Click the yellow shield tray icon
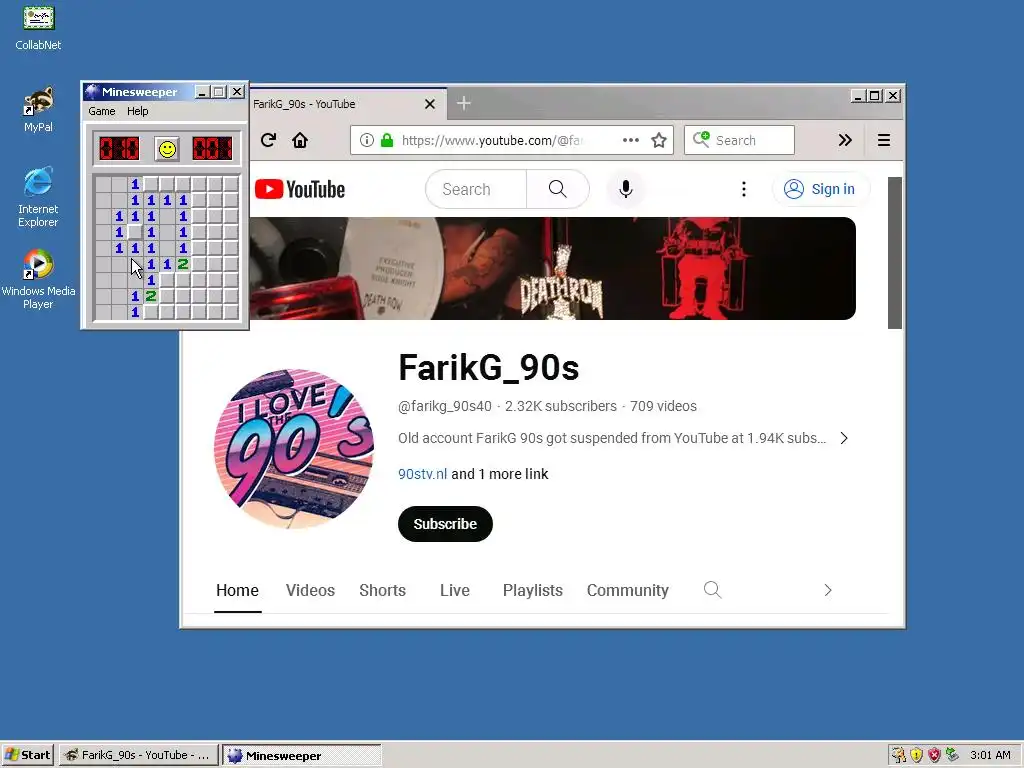Screen dimensions: 1024x768 tap(916, 755)
